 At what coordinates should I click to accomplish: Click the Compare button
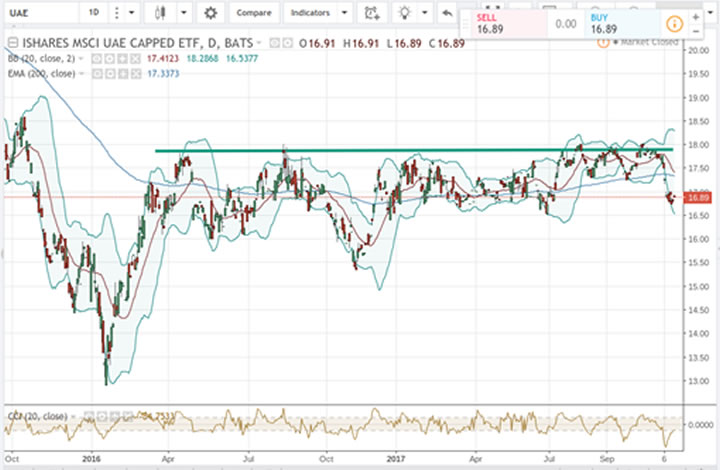point(254,12)
